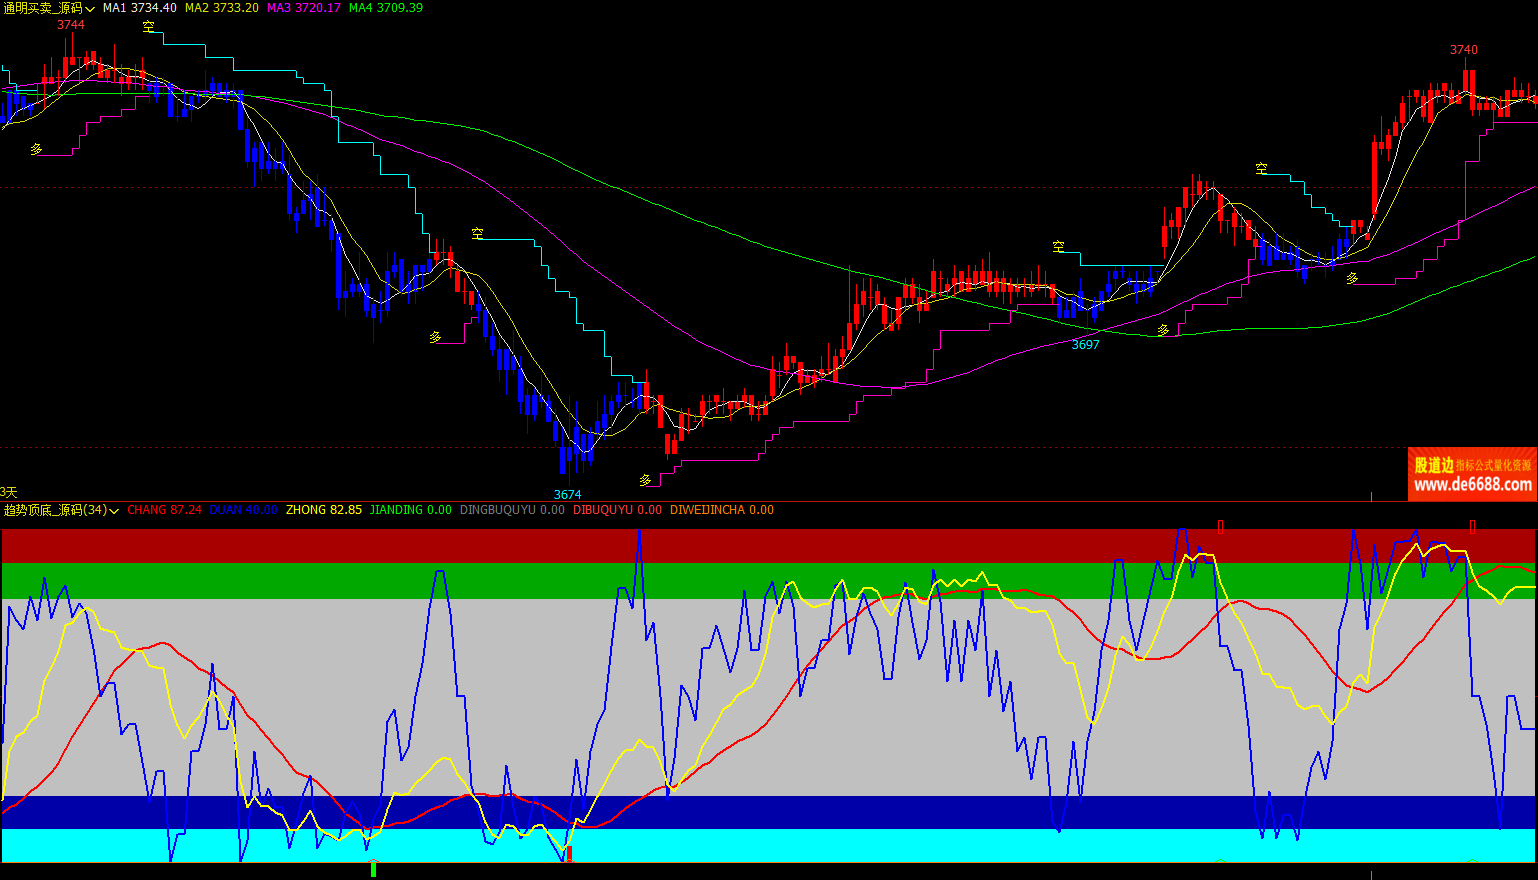Click the green signal bar on bottom axis
The height and width of the screenshot is (880, 1538).
tap(373, 870)
